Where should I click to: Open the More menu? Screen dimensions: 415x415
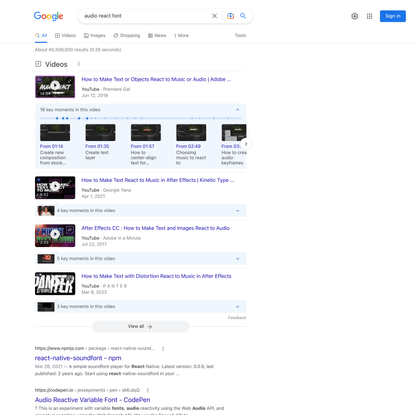[182, 35]
